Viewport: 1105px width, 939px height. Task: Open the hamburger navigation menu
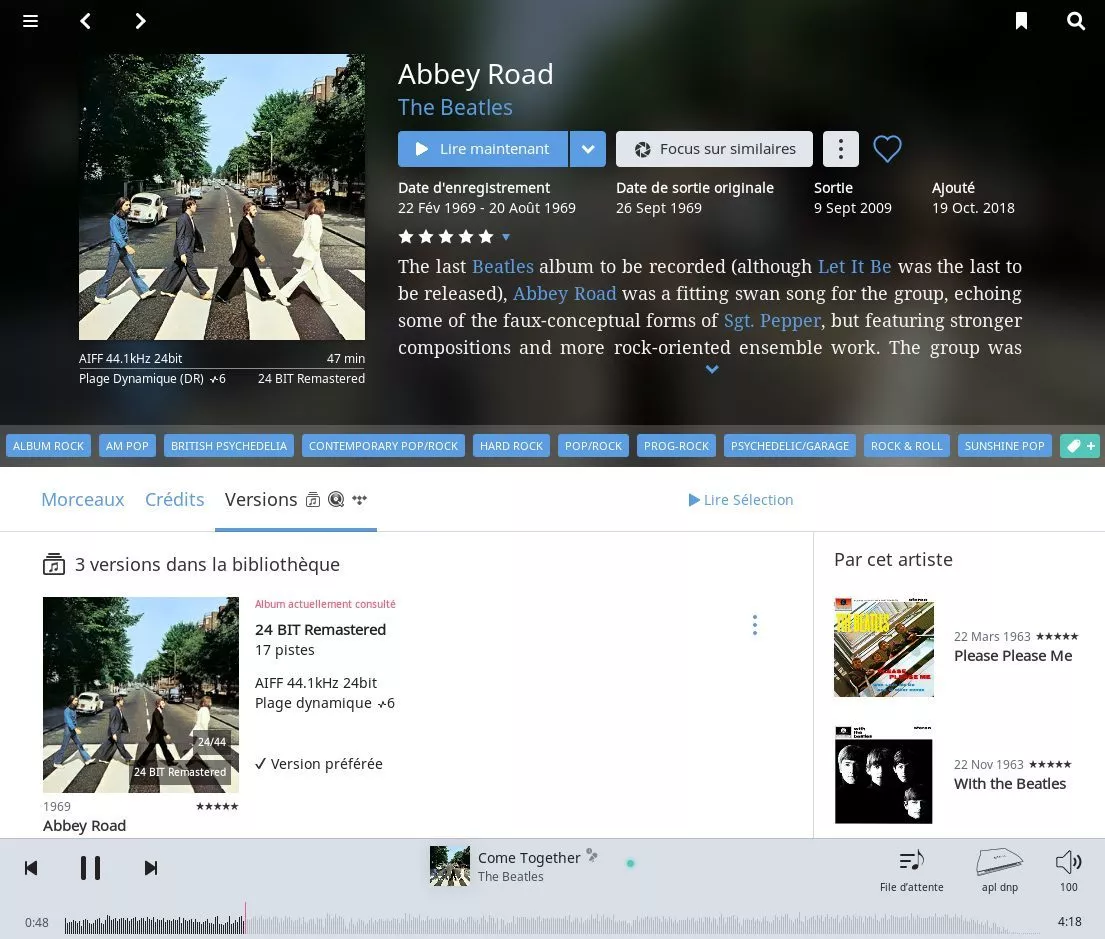pyautogui.click(x=30, y=21)
